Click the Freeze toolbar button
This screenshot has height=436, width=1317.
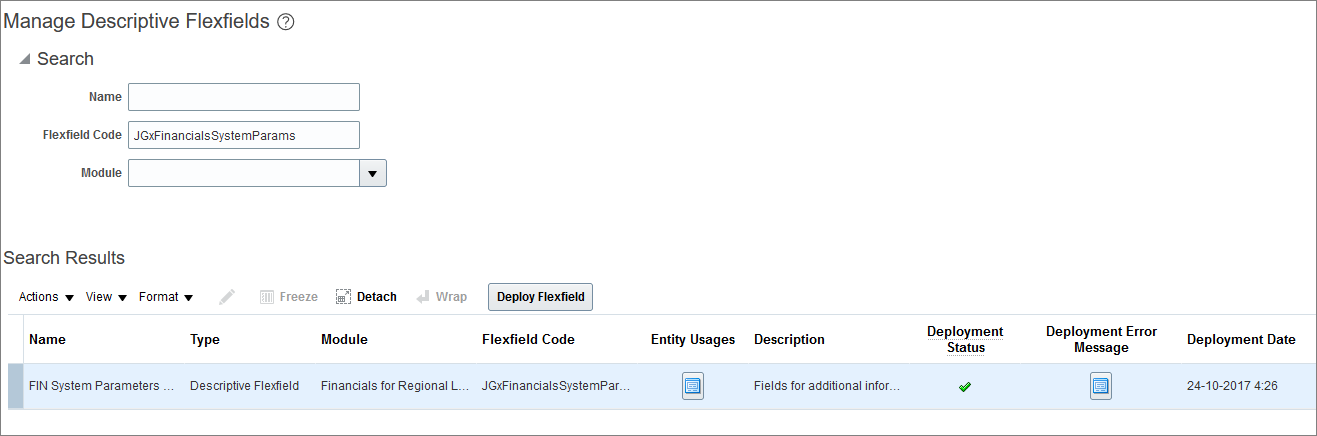pos(289,297)
